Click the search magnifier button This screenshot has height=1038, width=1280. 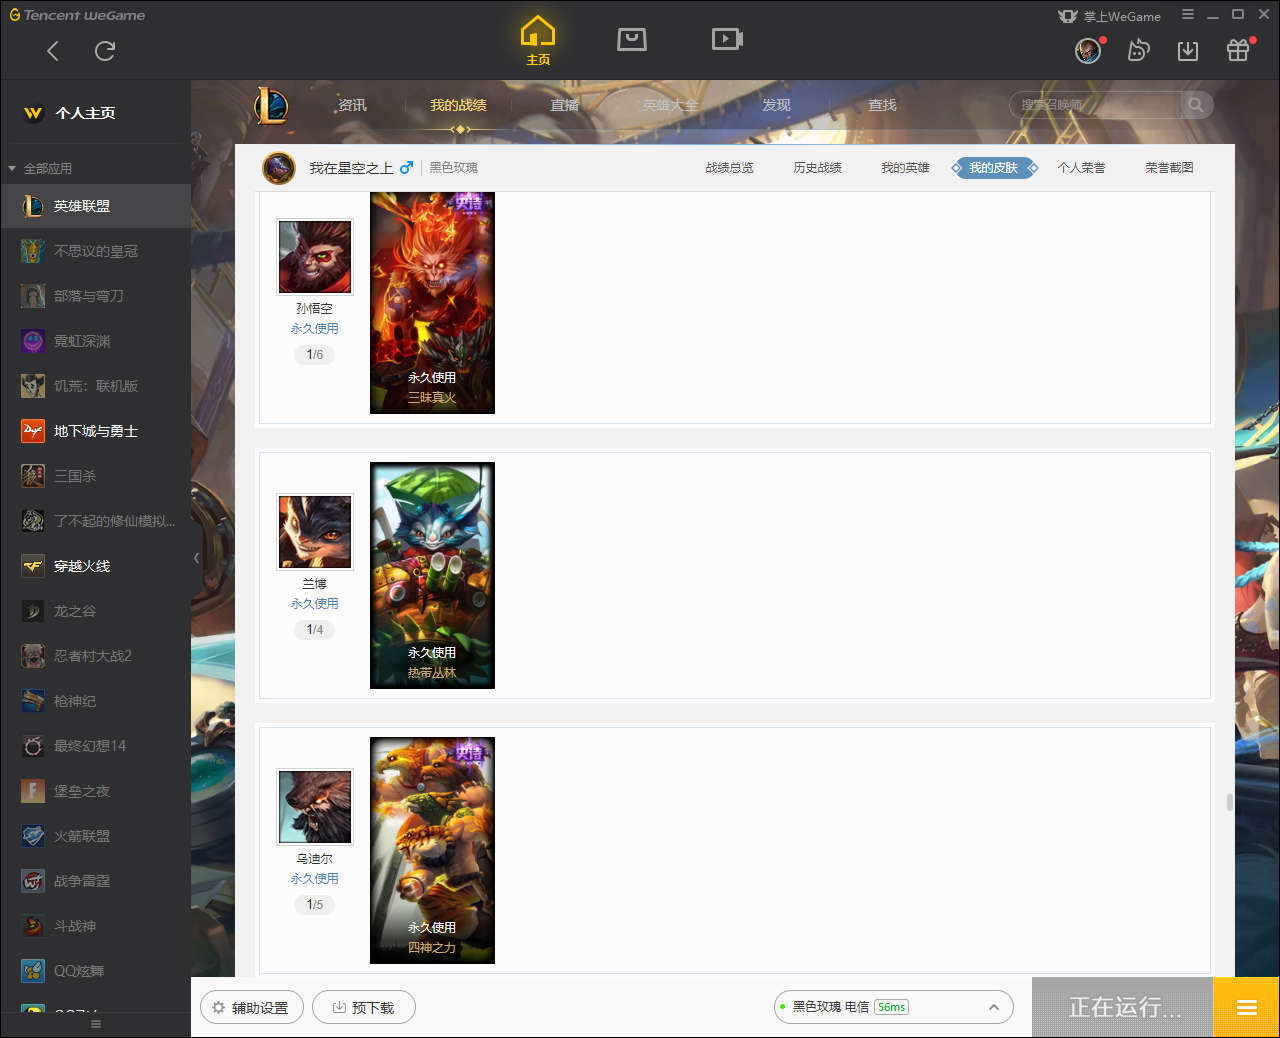1196,104
